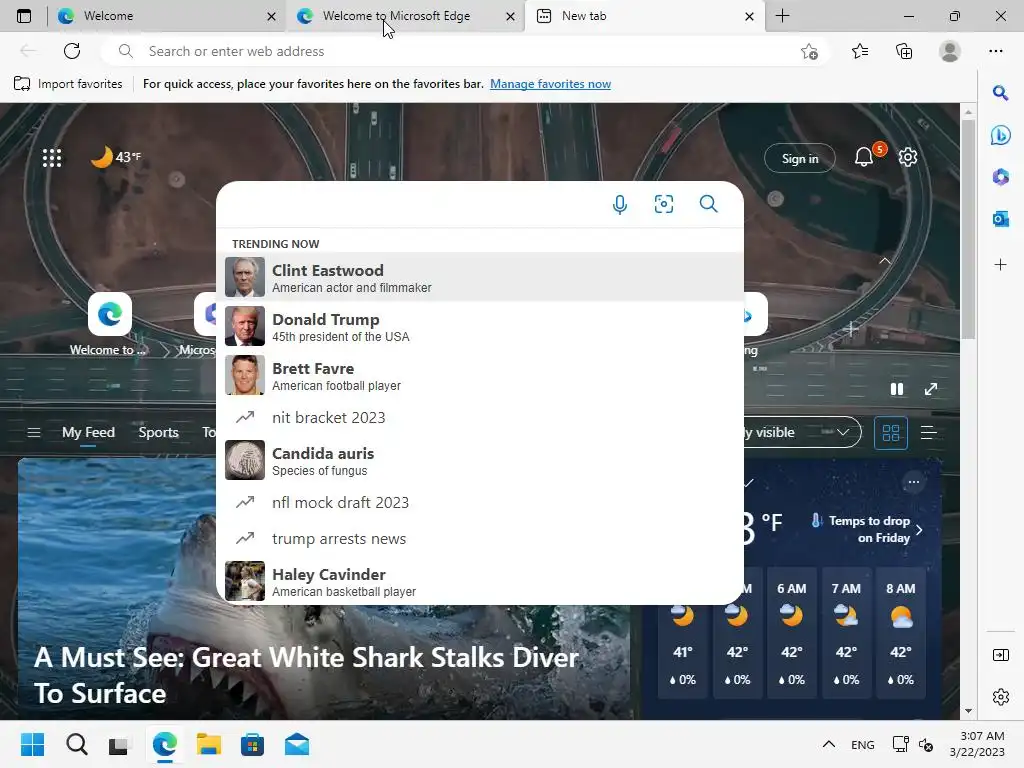Open File Explorer from taskbar
The width and height of the screenshot is (1024, 768).
point(208,744)
